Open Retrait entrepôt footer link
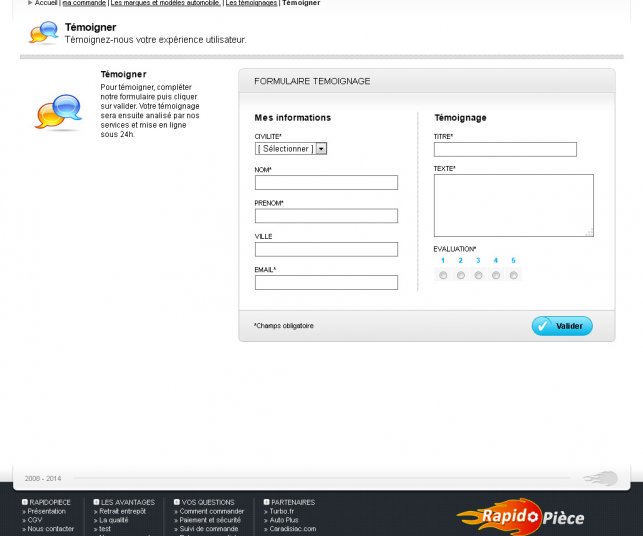This screenshot has height=536, width=643. [122, 511]
